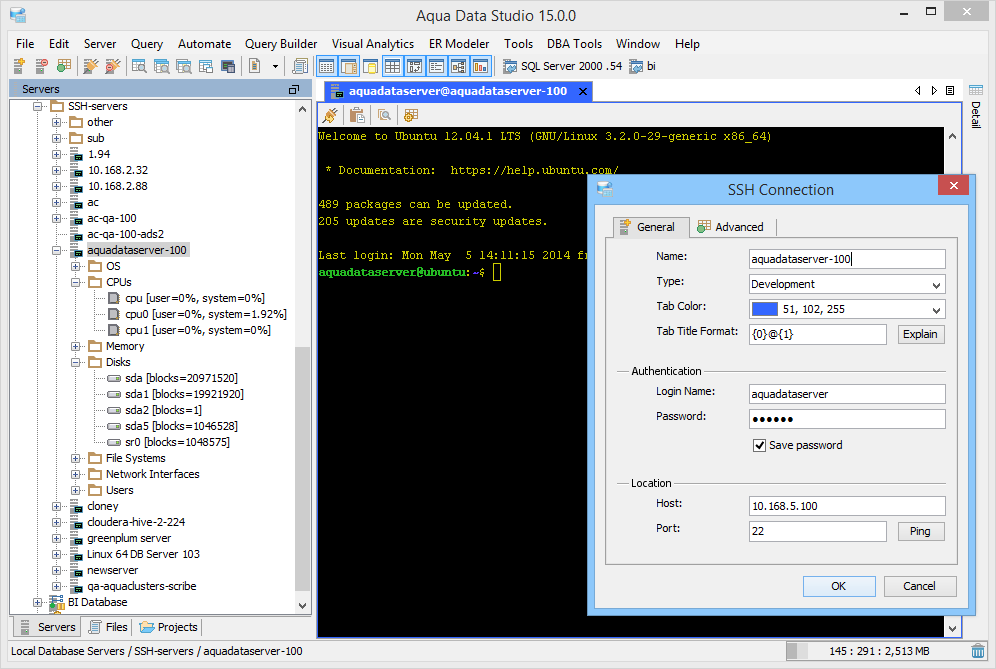Click the Host input field
Viewport: 996px width, 669px height.
coord(847,506)
